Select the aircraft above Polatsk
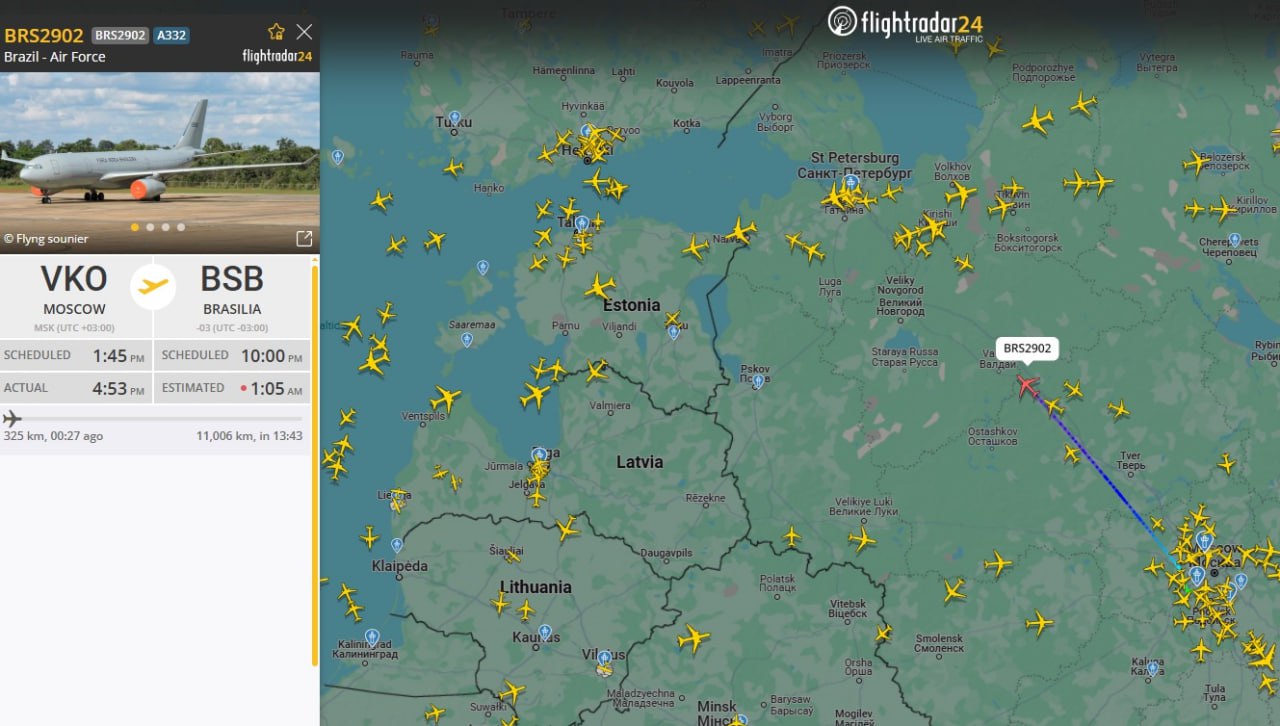1280x726 pixels. 791,537
